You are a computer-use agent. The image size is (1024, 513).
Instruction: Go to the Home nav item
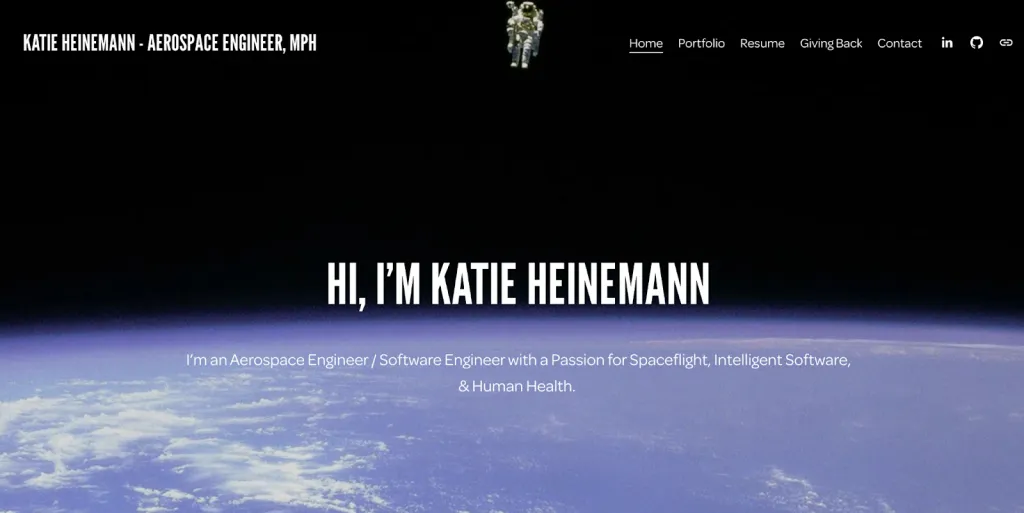pos(646,43)
